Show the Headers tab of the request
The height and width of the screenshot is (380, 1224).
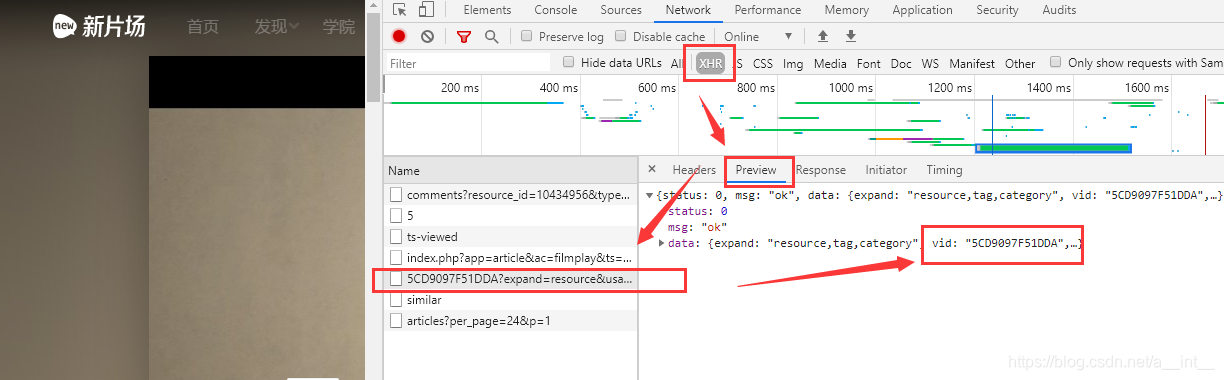tap(694, 170)
